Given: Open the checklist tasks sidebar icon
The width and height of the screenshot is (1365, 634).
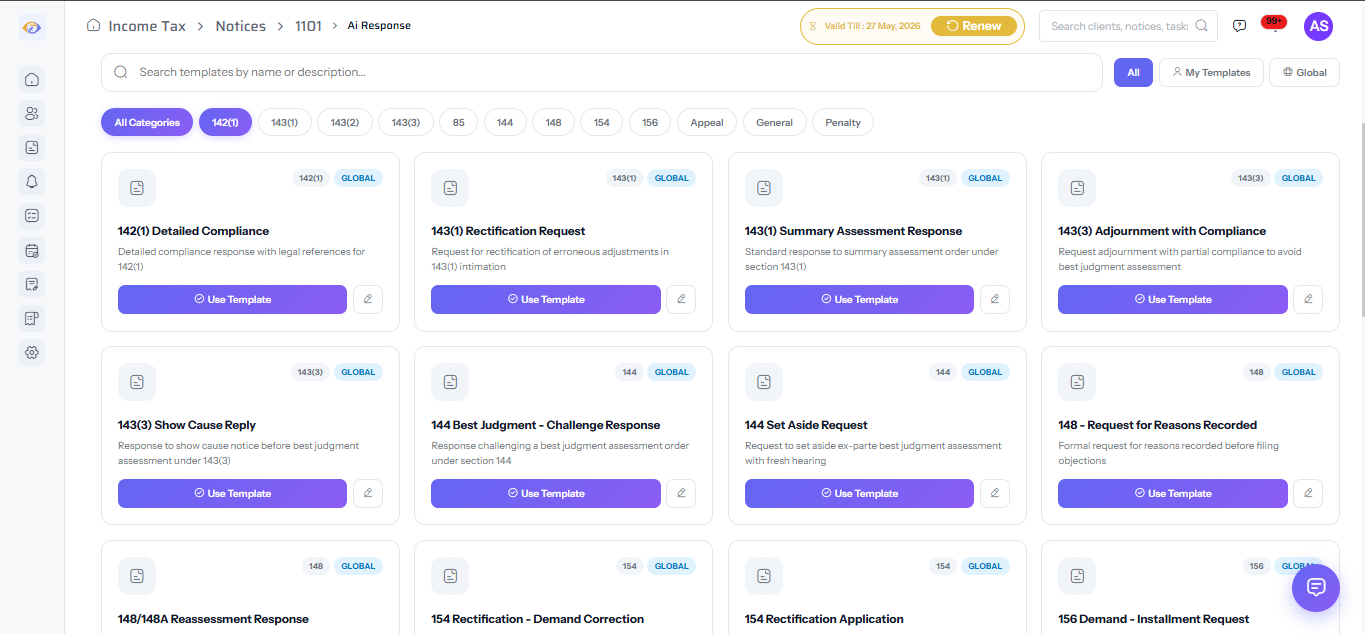Looking at the screenshot, I should [32, 215].
